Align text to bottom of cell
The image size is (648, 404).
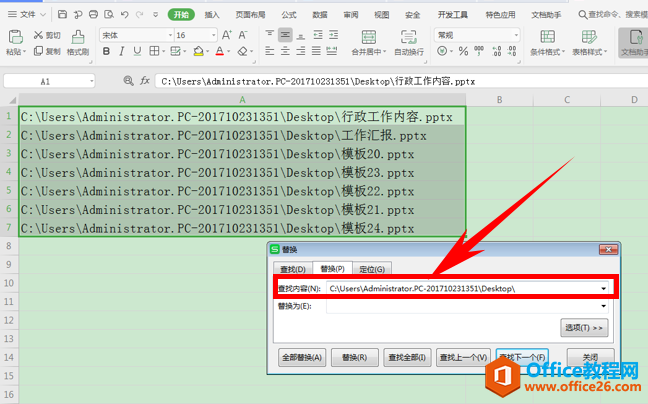pyautogui.click(x=301, y=35)
